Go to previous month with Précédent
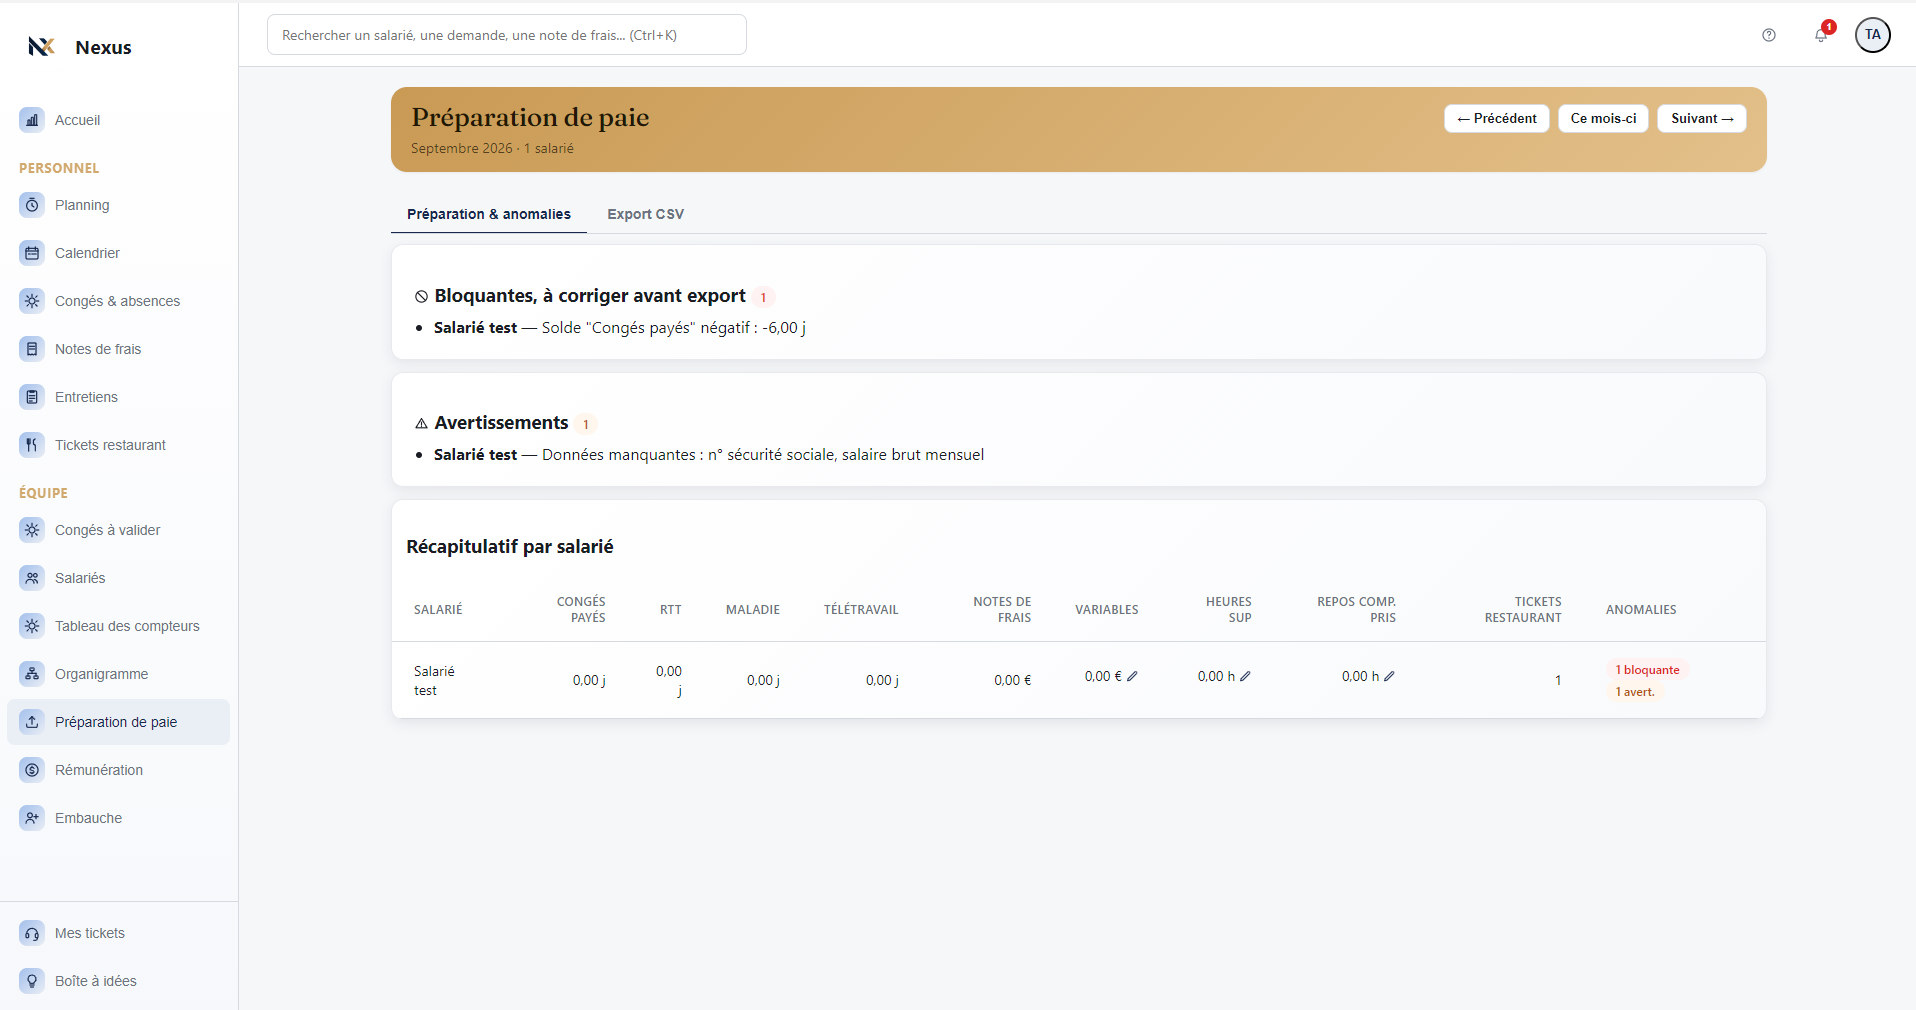This screenshot has width=1916, height=1010. click(1497, 118)
